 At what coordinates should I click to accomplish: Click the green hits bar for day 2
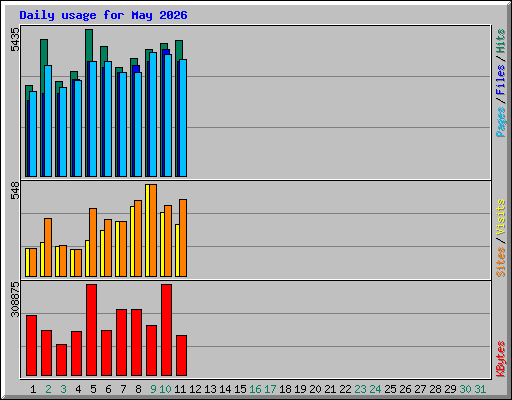[x=44, y=52]
